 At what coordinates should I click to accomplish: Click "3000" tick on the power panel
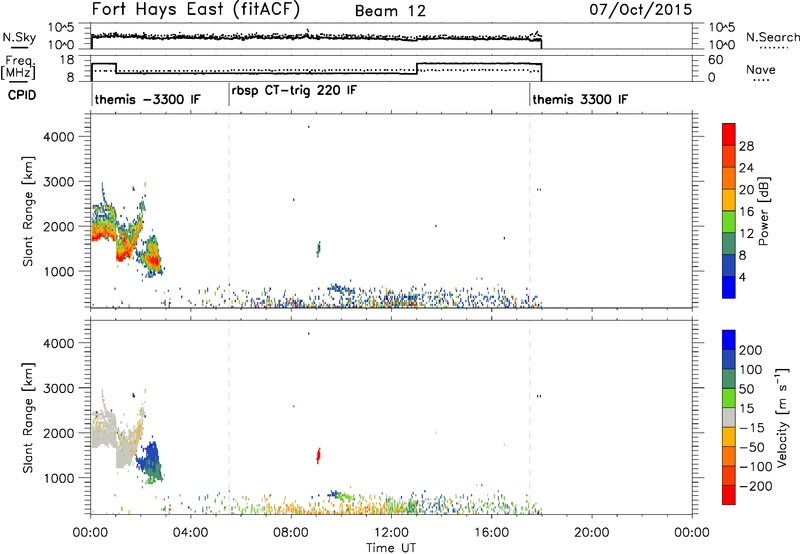[x=59, y=182]
